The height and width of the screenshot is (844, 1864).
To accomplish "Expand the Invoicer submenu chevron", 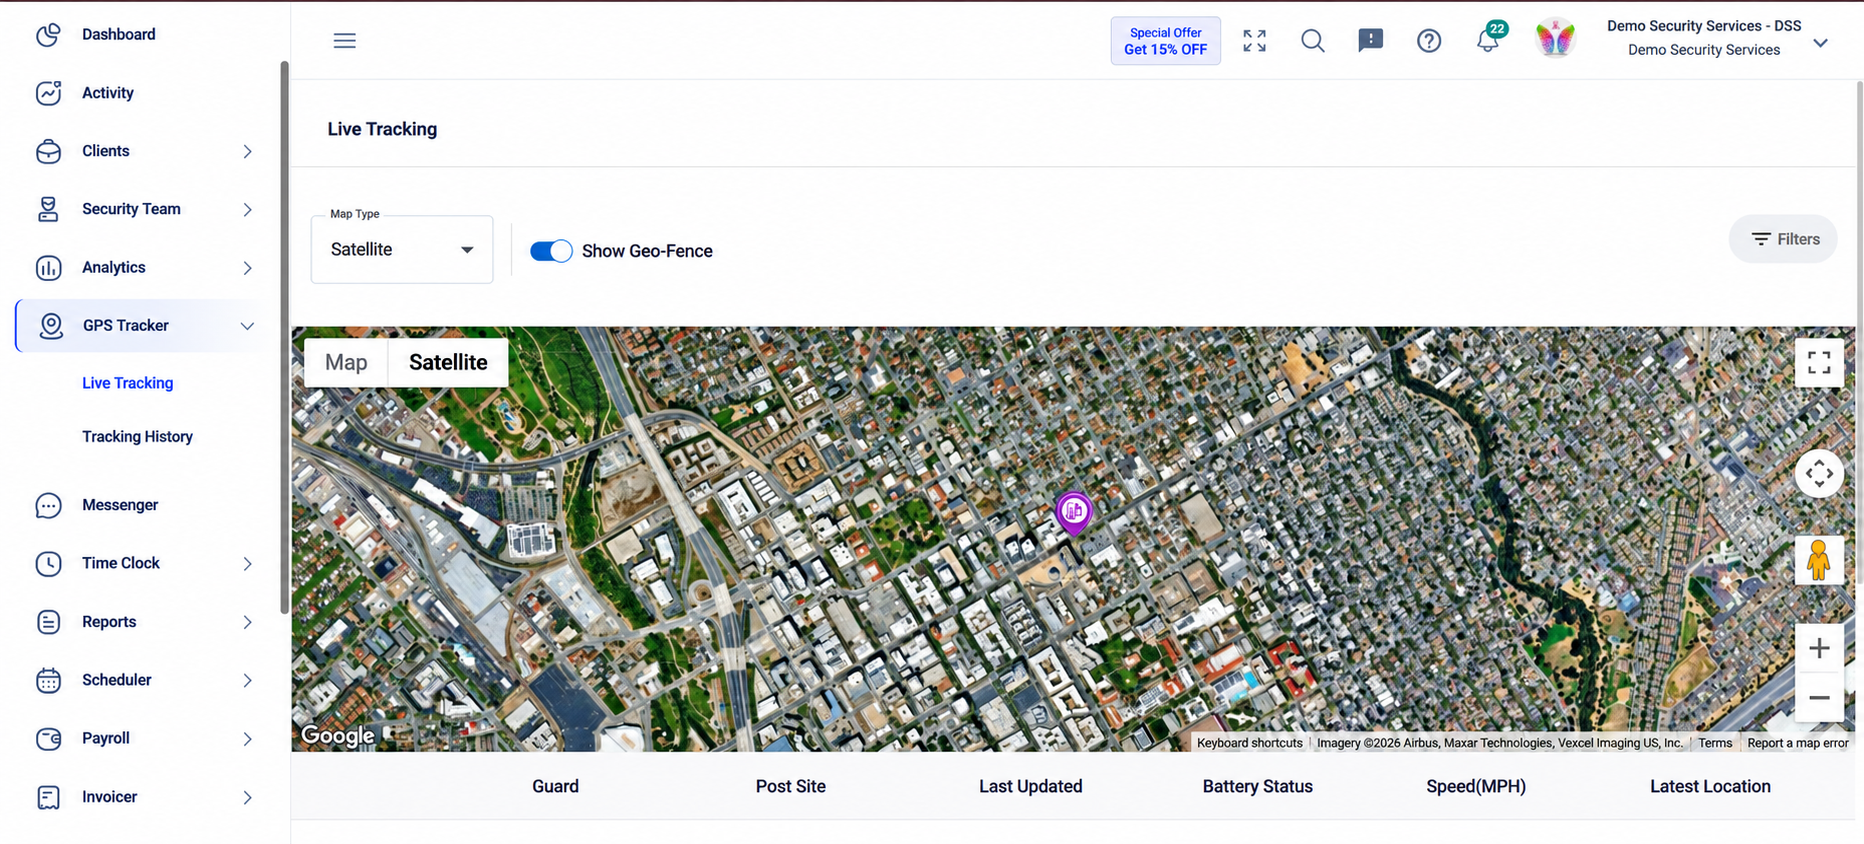I will (247, 797).
